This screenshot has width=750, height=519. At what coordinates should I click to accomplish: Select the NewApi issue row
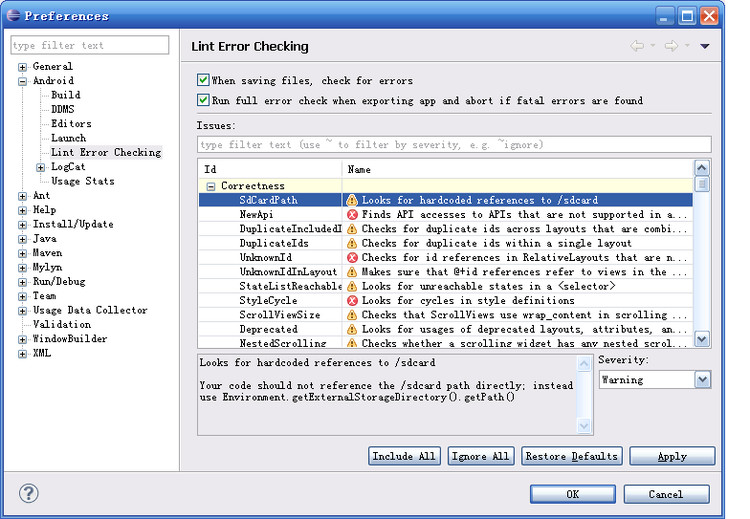coord(446,214)
